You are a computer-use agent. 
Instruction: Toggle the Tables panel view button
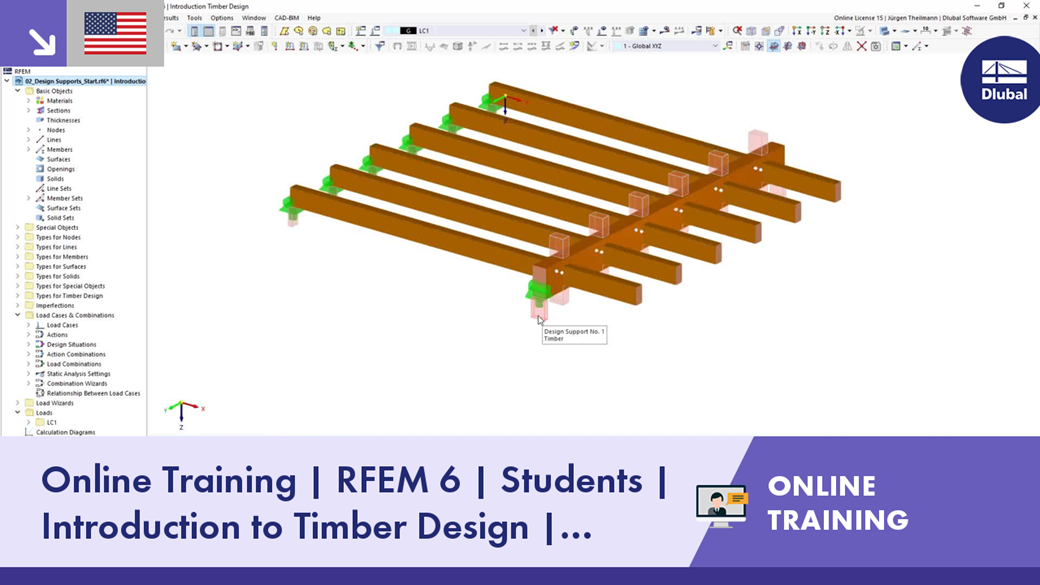pos(208,31)
